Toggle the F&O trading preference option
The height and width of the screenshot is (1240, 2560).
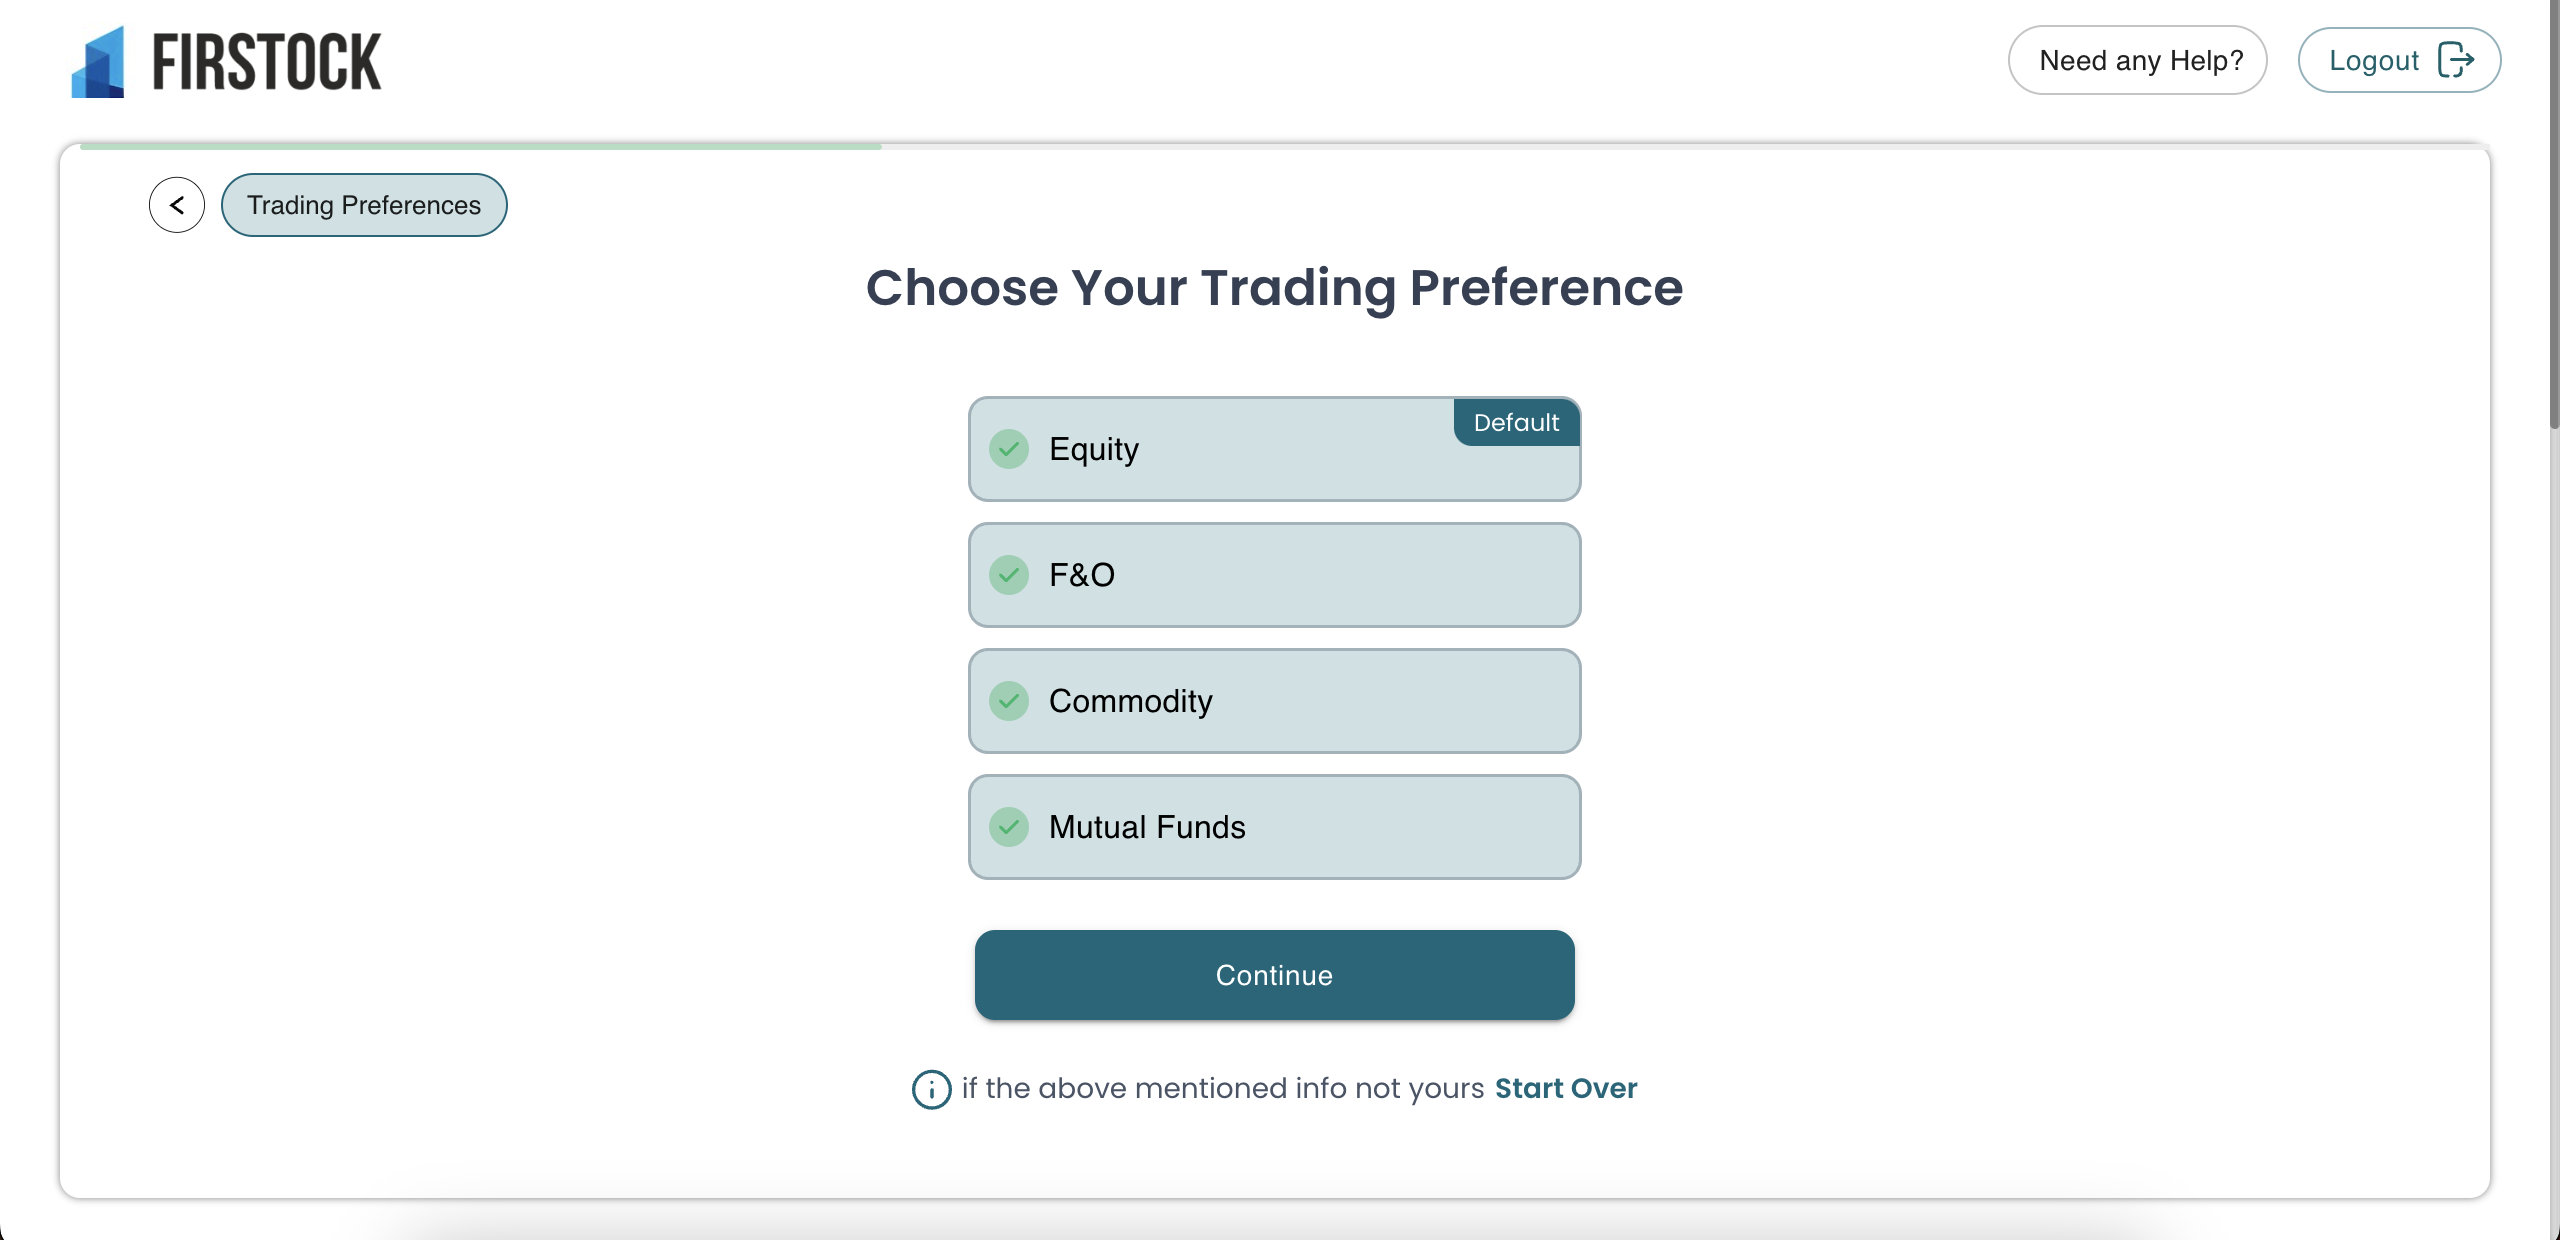point(1274,575)
